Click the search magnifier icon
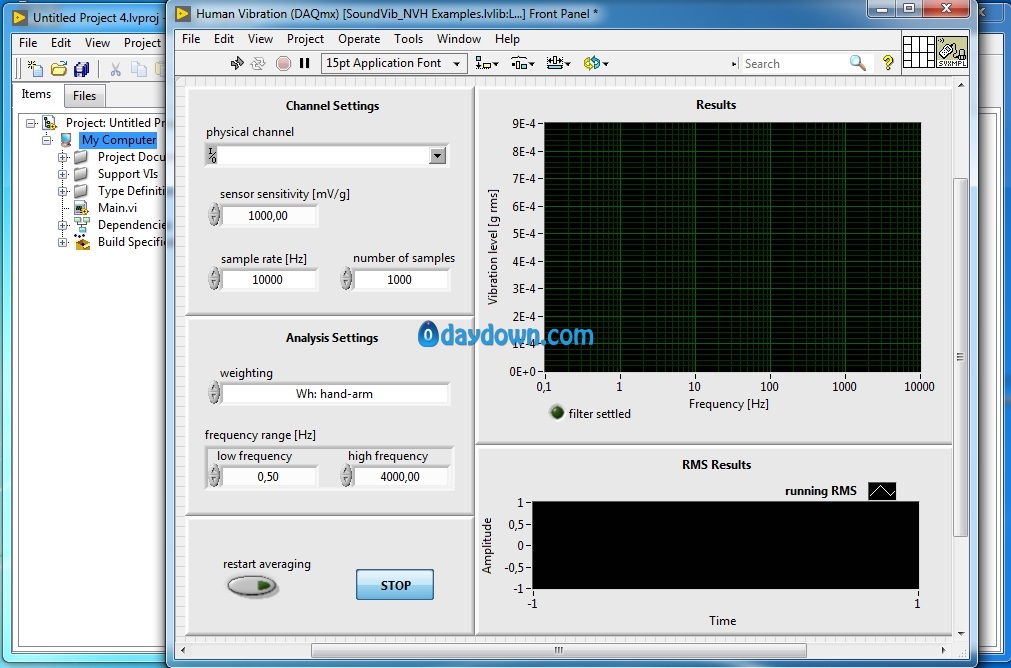Screen dimensions: 1011x668 click(x=858, y=63)
